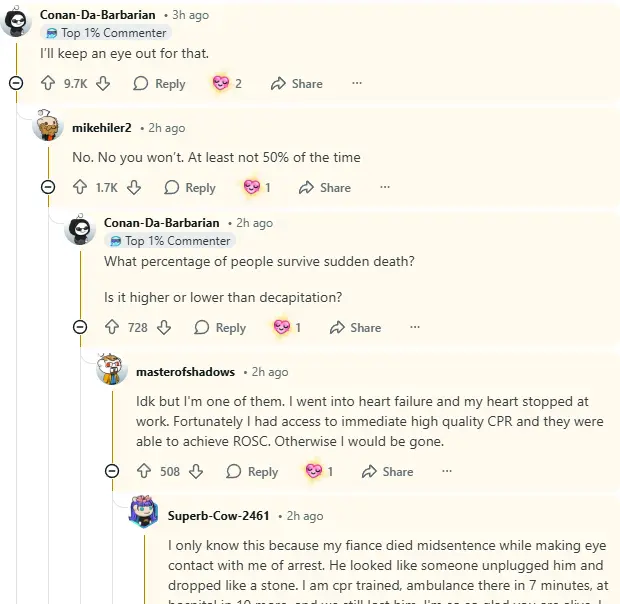Open Superb-Cow-2461's user profile
Image resolution: width=620 pixels, height=604 pixels.
(218, 516)
